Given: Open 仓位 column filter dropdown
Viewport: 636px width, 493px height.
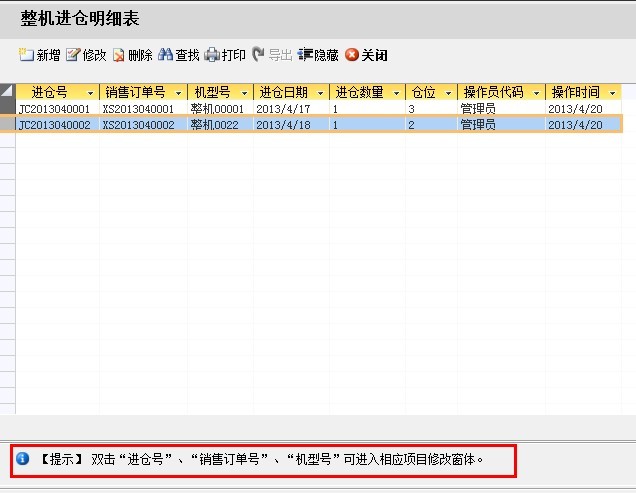Looking at the screenshot, I should tap(448, 93).
